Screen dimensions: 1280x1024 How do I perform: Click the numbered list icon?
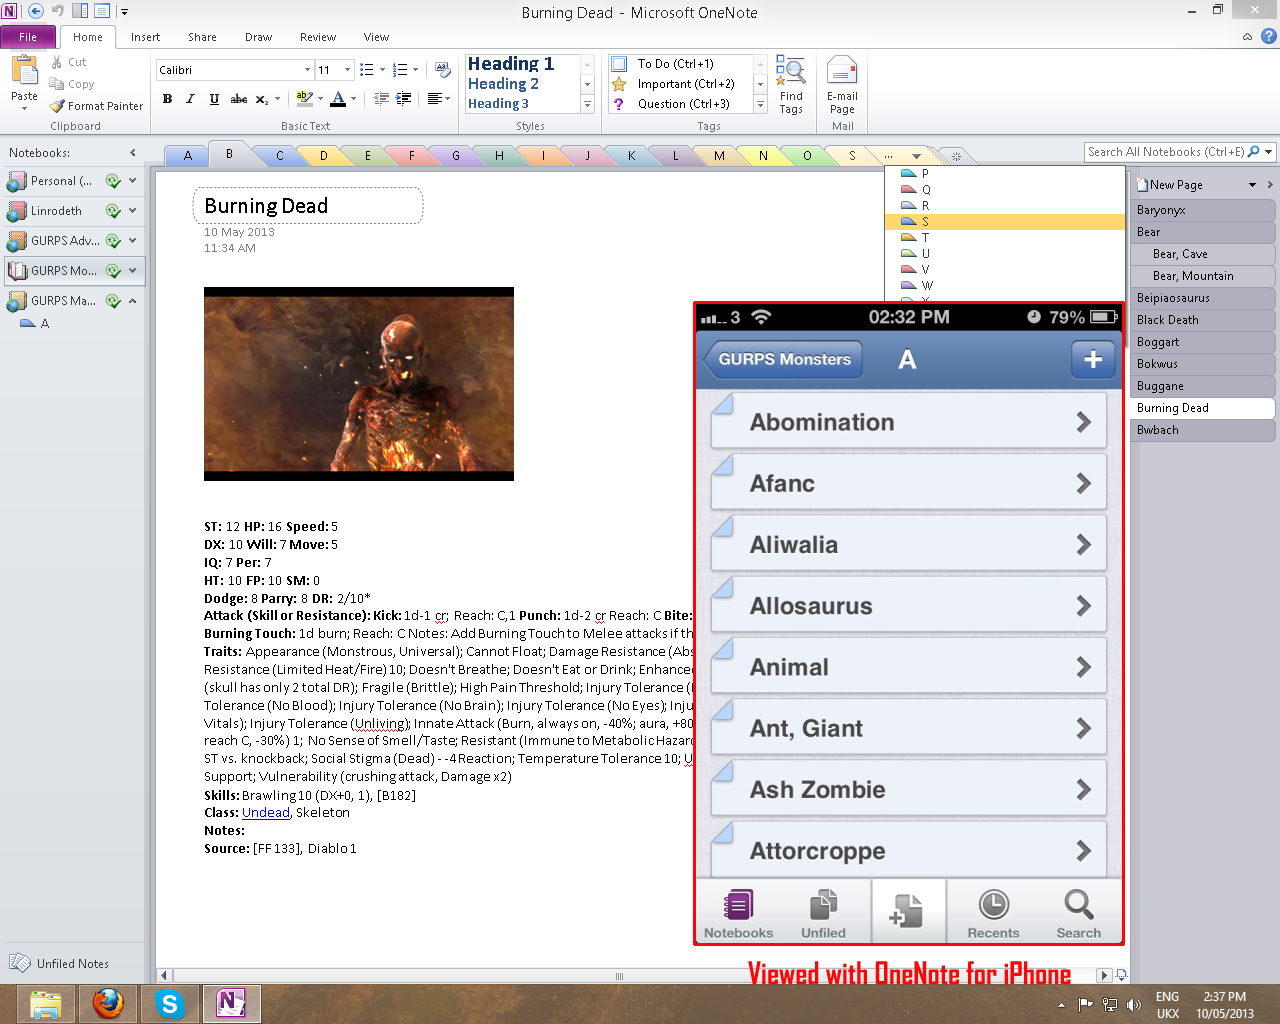(400, 70)
